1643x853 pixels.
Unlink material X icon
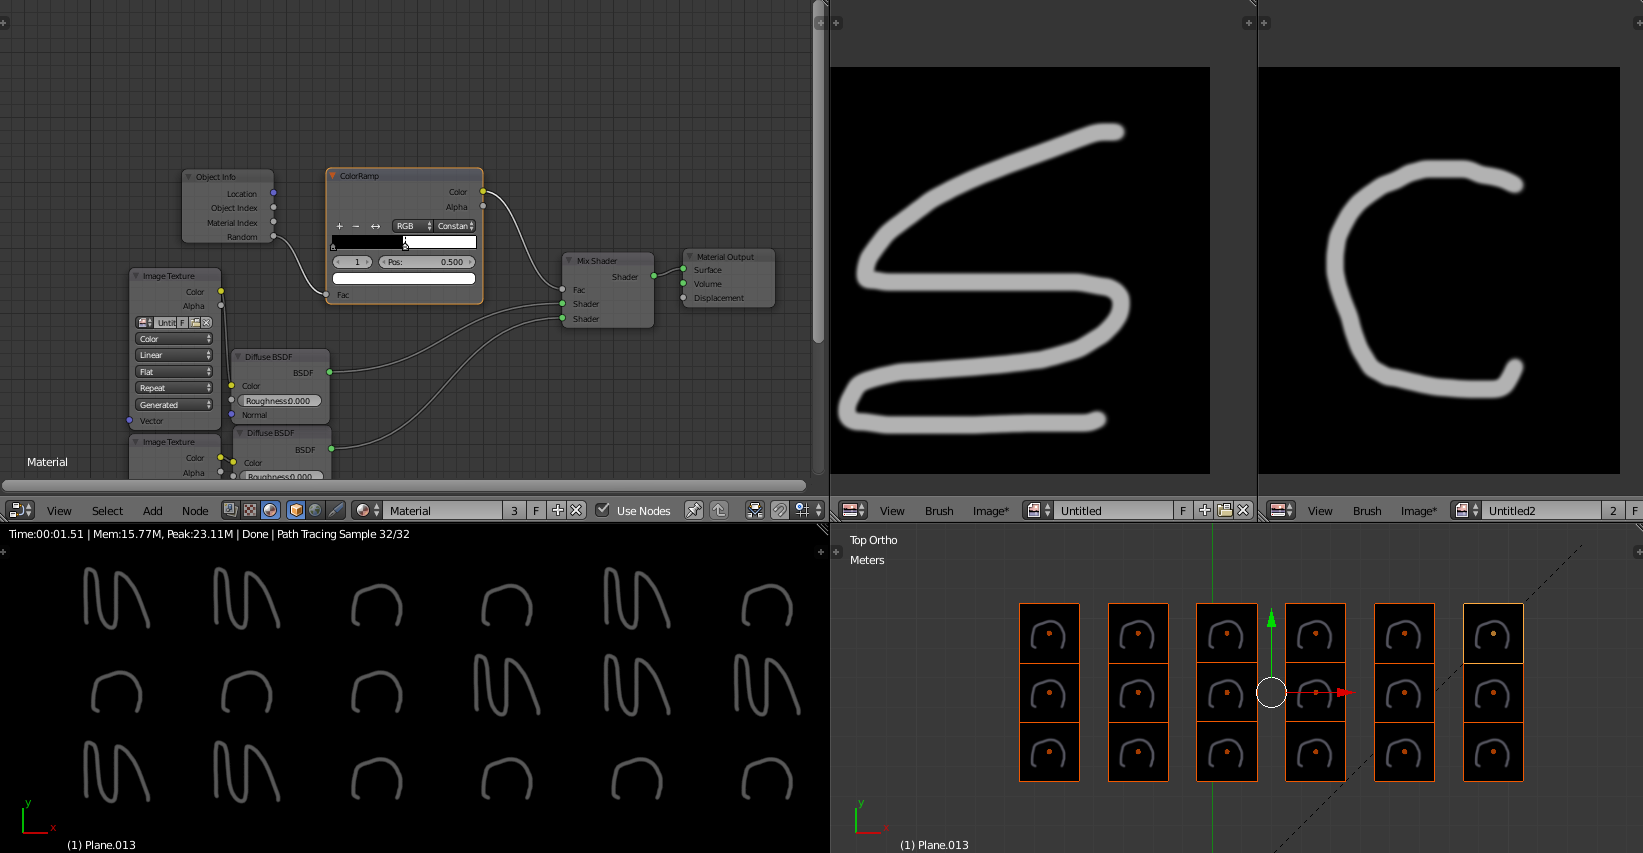tap(576, 510)
